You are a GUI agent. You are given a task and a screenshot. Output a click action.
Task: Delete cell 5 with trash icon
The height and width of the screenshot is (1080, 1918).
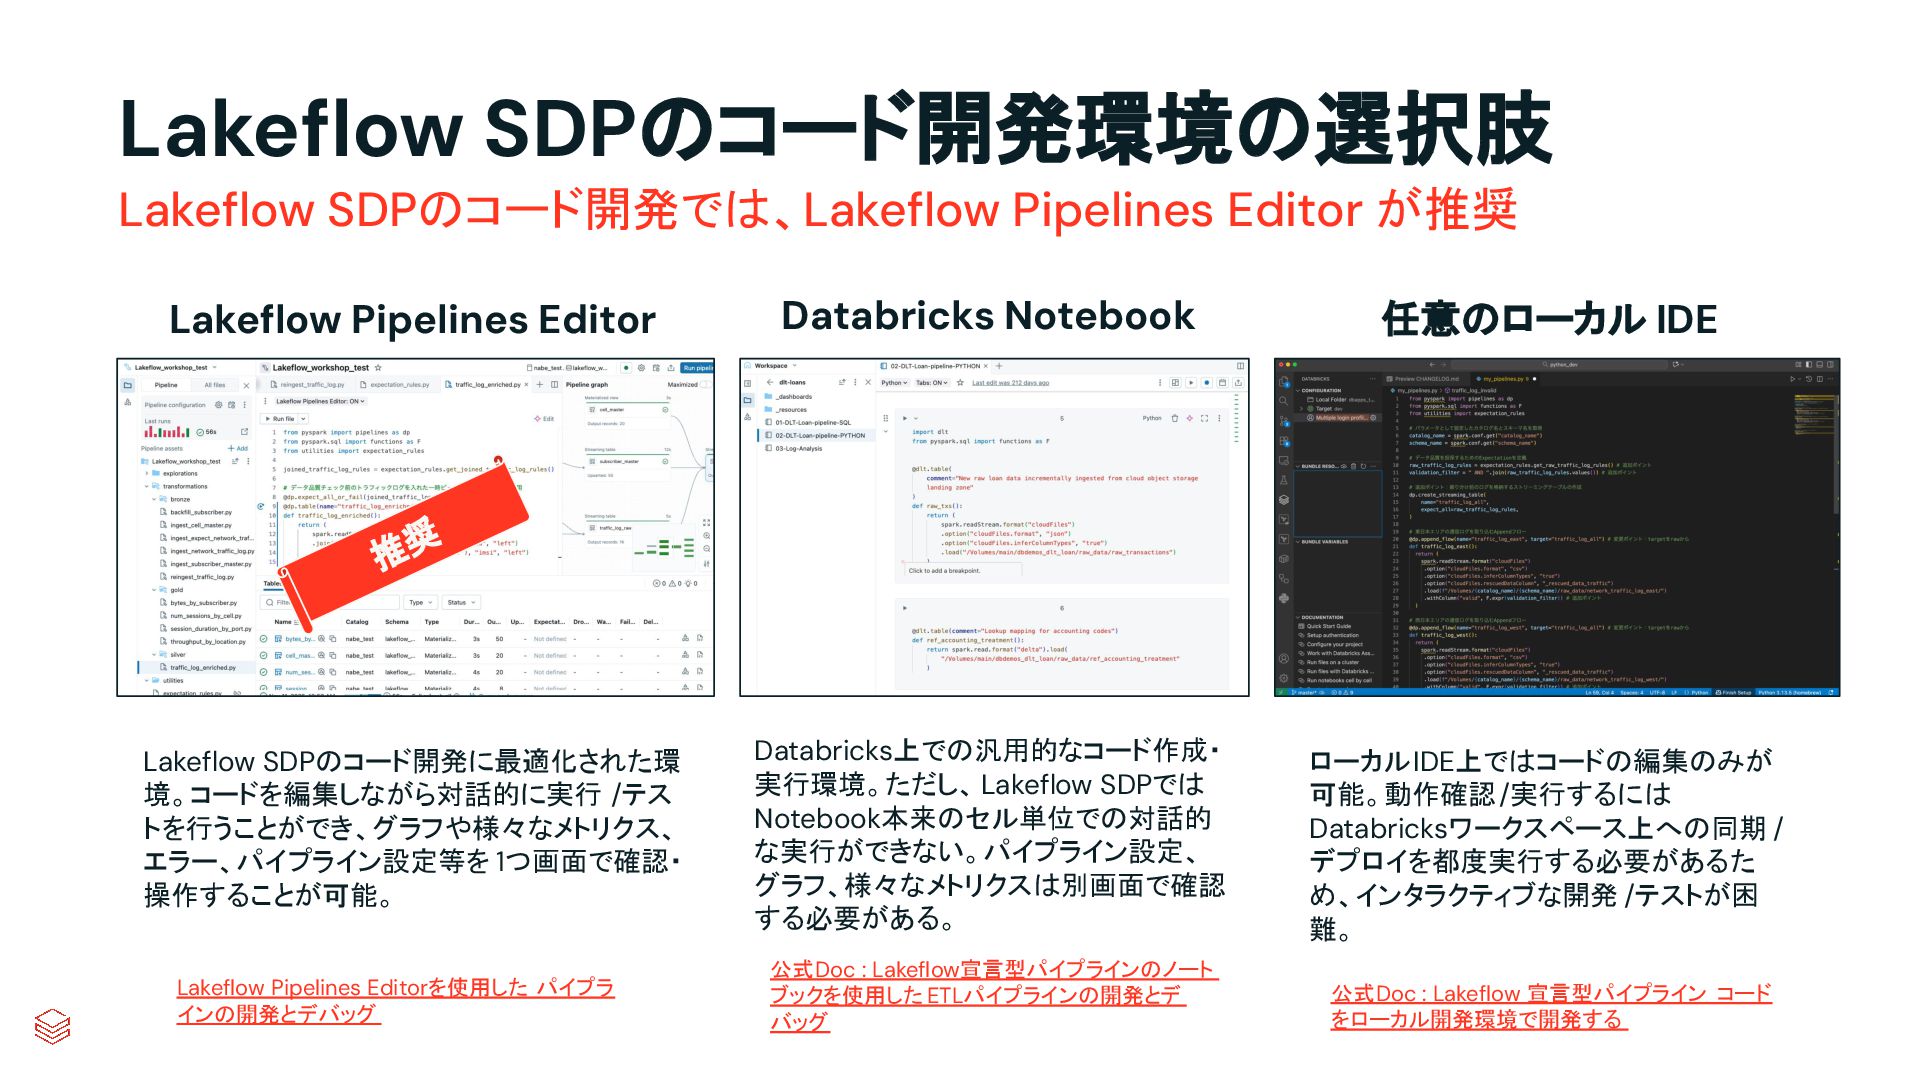[1175, 418]
